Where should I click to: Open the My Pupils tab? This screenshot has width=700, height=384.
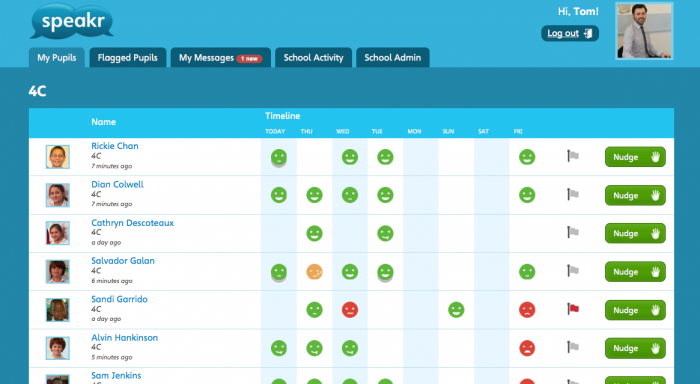pos(57,58)
